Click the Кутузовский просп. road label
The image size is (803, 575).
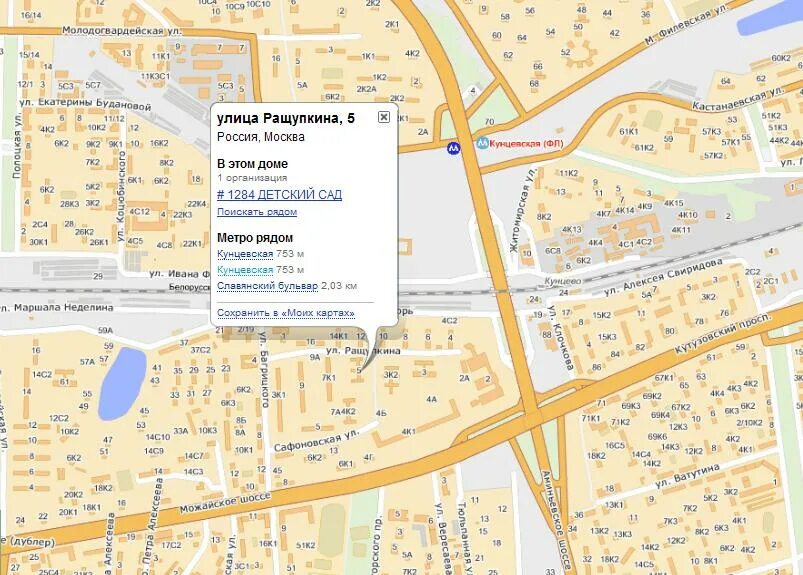pyautogui.click(x=723, y=333)
